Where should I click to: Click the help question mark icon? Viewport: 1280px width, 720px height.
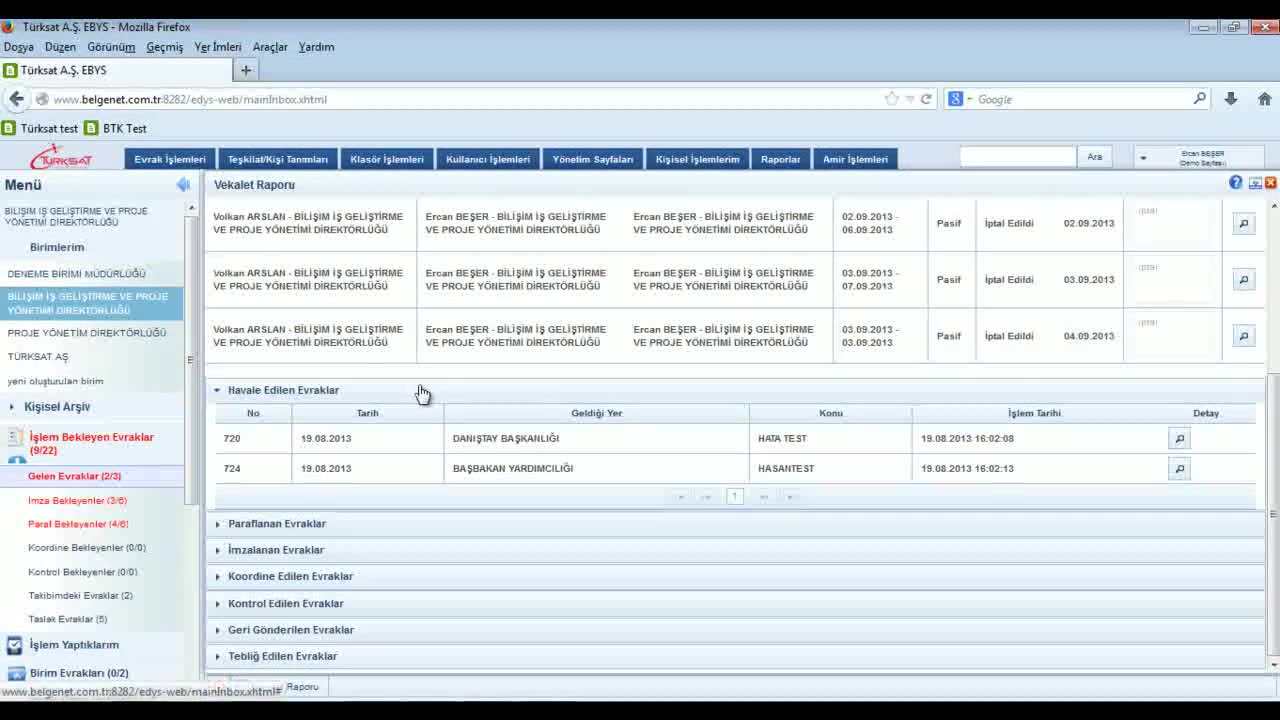point(1236,183)
